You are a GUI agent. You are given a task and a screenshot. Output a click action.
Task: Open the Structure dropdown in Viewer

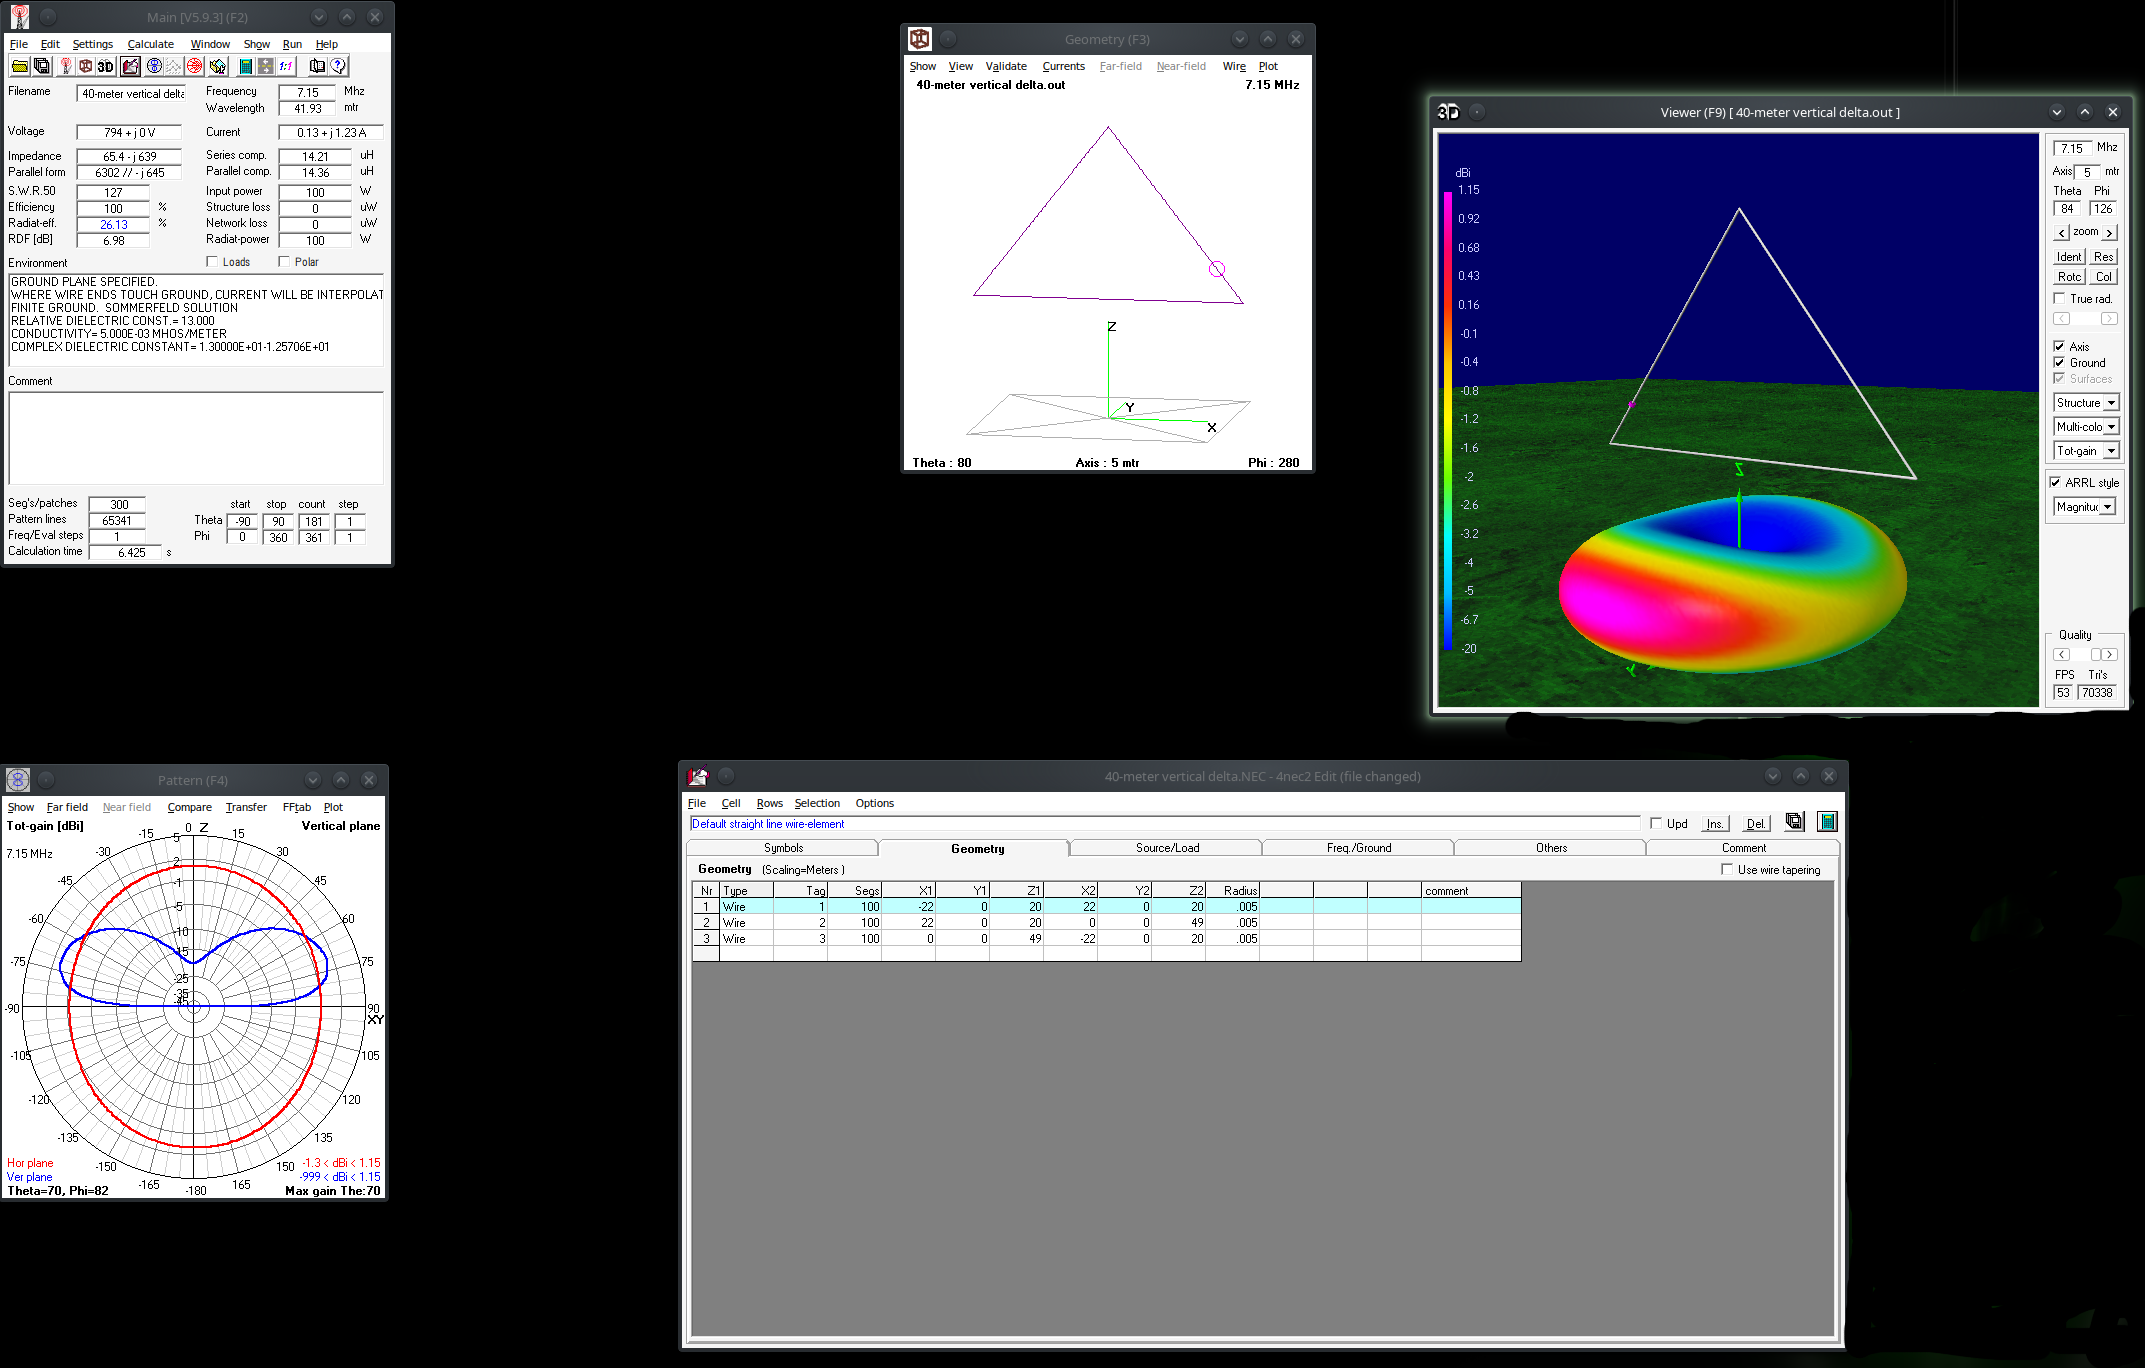pos(2087,403)
